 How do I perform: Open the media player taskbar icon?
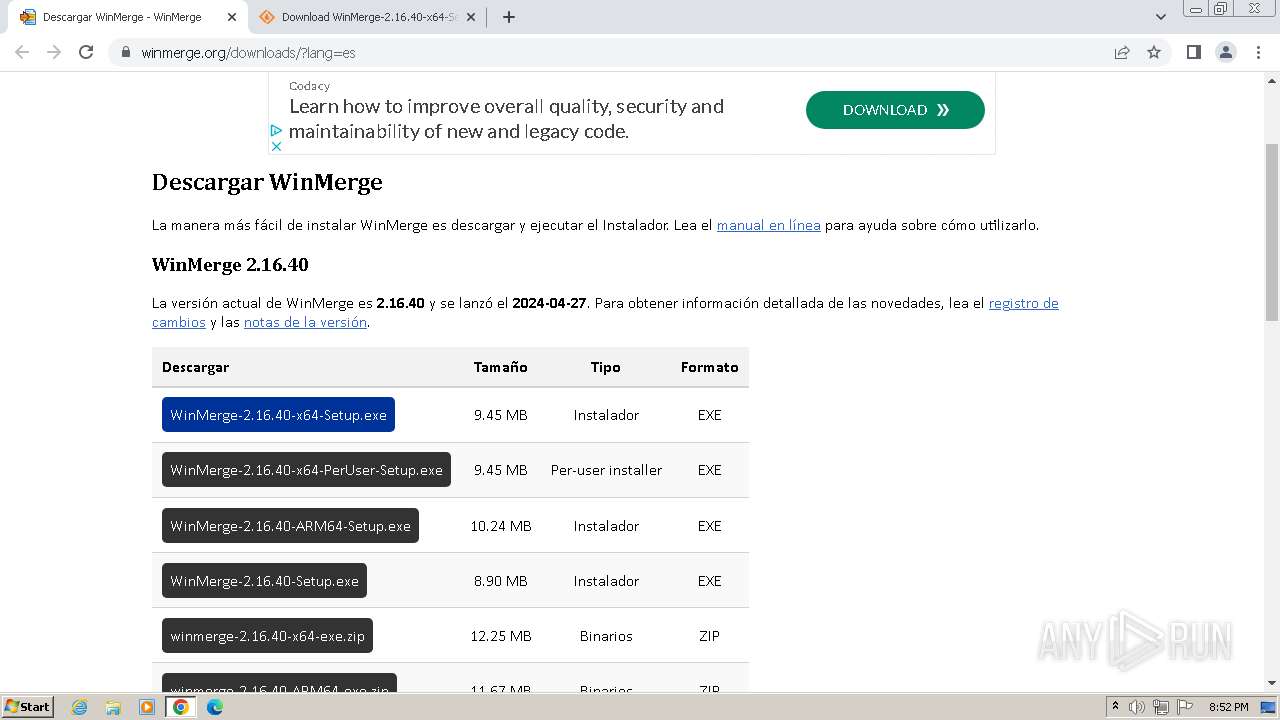[x=147, y=707]
